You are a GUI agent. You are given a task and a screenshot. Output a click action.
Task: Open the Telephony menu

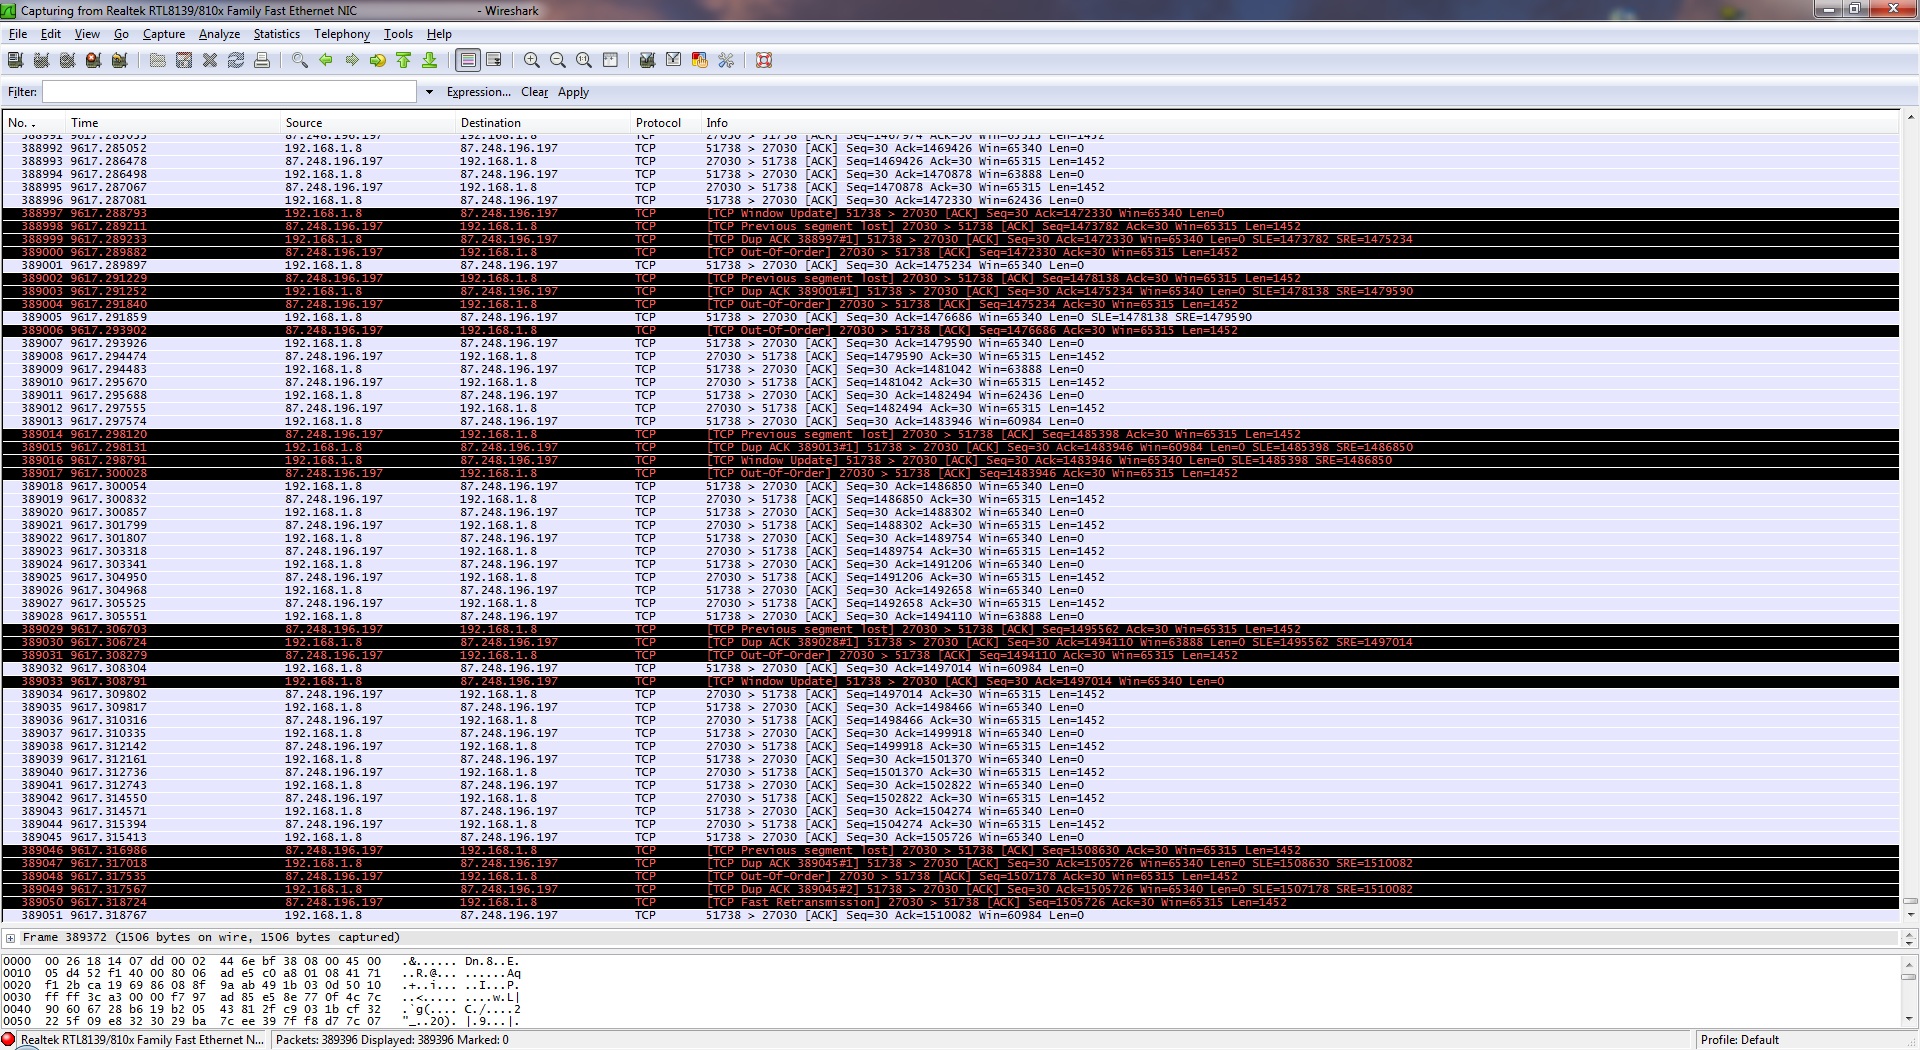click(x=341, y=34)
